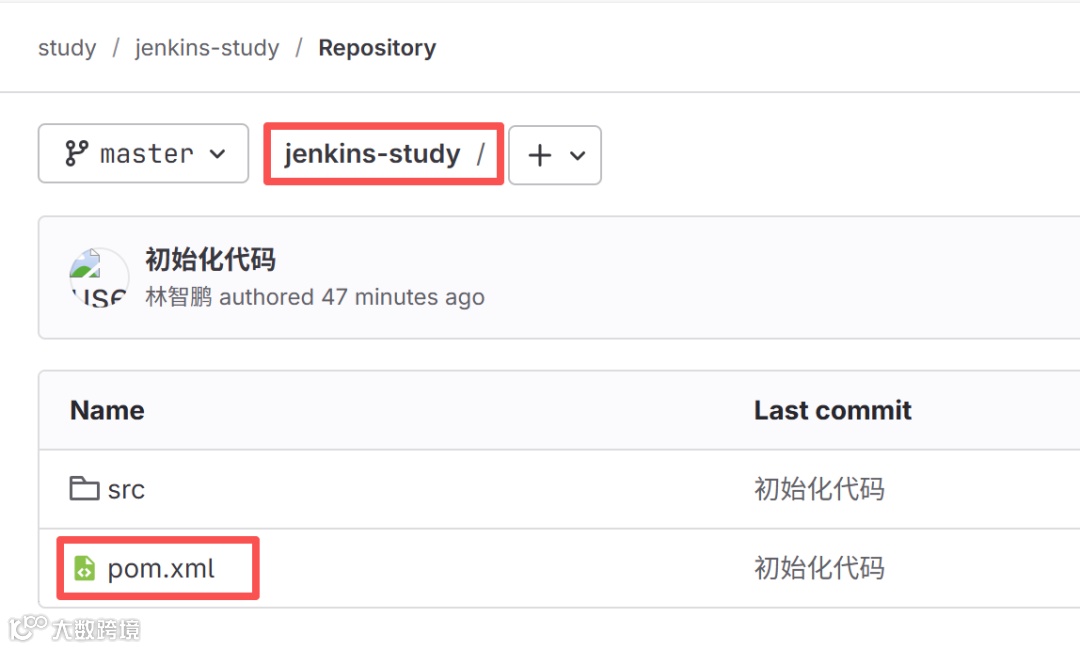Click the pom.xml file type icon
This screenshot has width=1080, height=649.
(85, 568)
